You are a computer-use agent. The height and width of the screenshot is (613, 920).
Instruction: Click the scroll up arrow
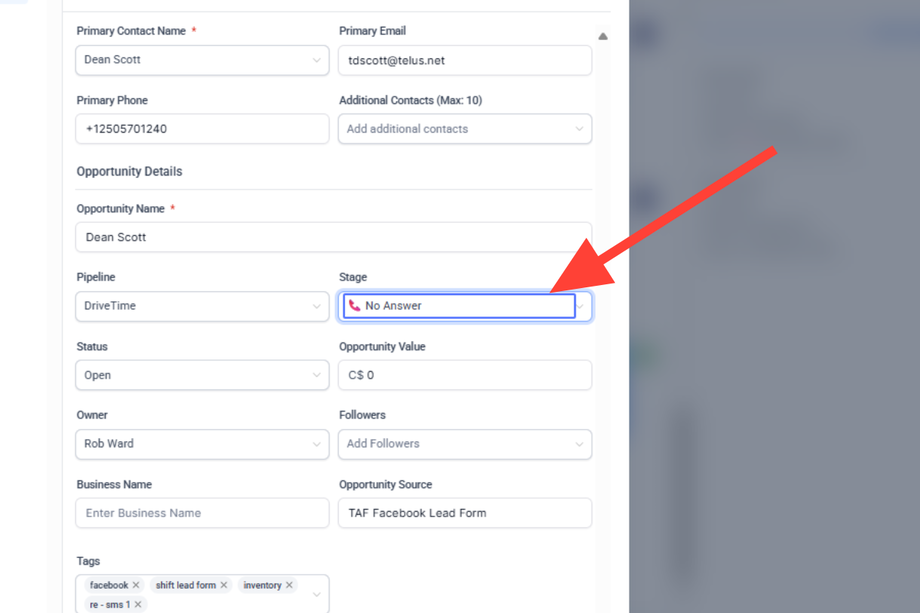click(x=603, y=36)
